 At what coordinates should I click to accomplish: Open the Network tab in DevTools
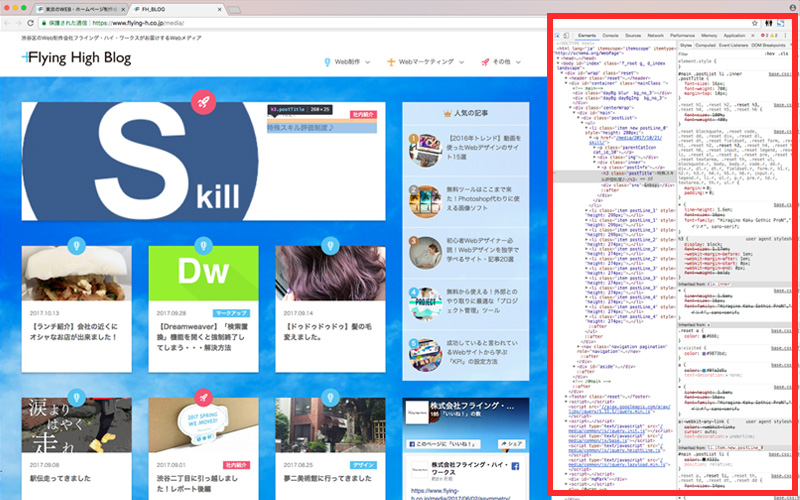click(x=656, y=36)
